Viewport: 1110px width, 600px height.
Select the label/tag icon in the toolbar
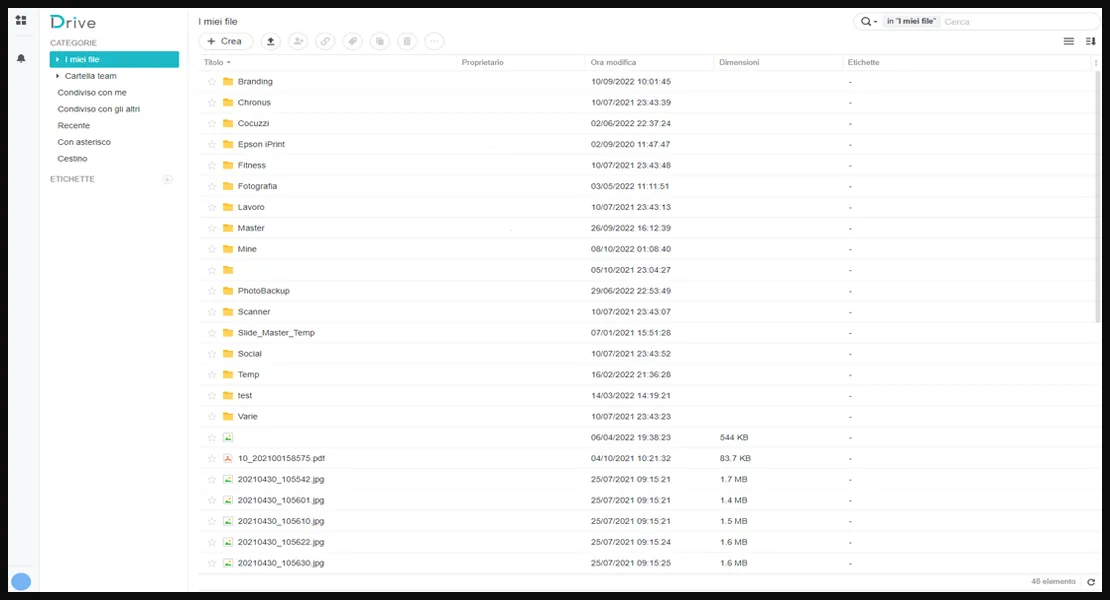pyautogui.click(x=352, y=41)
